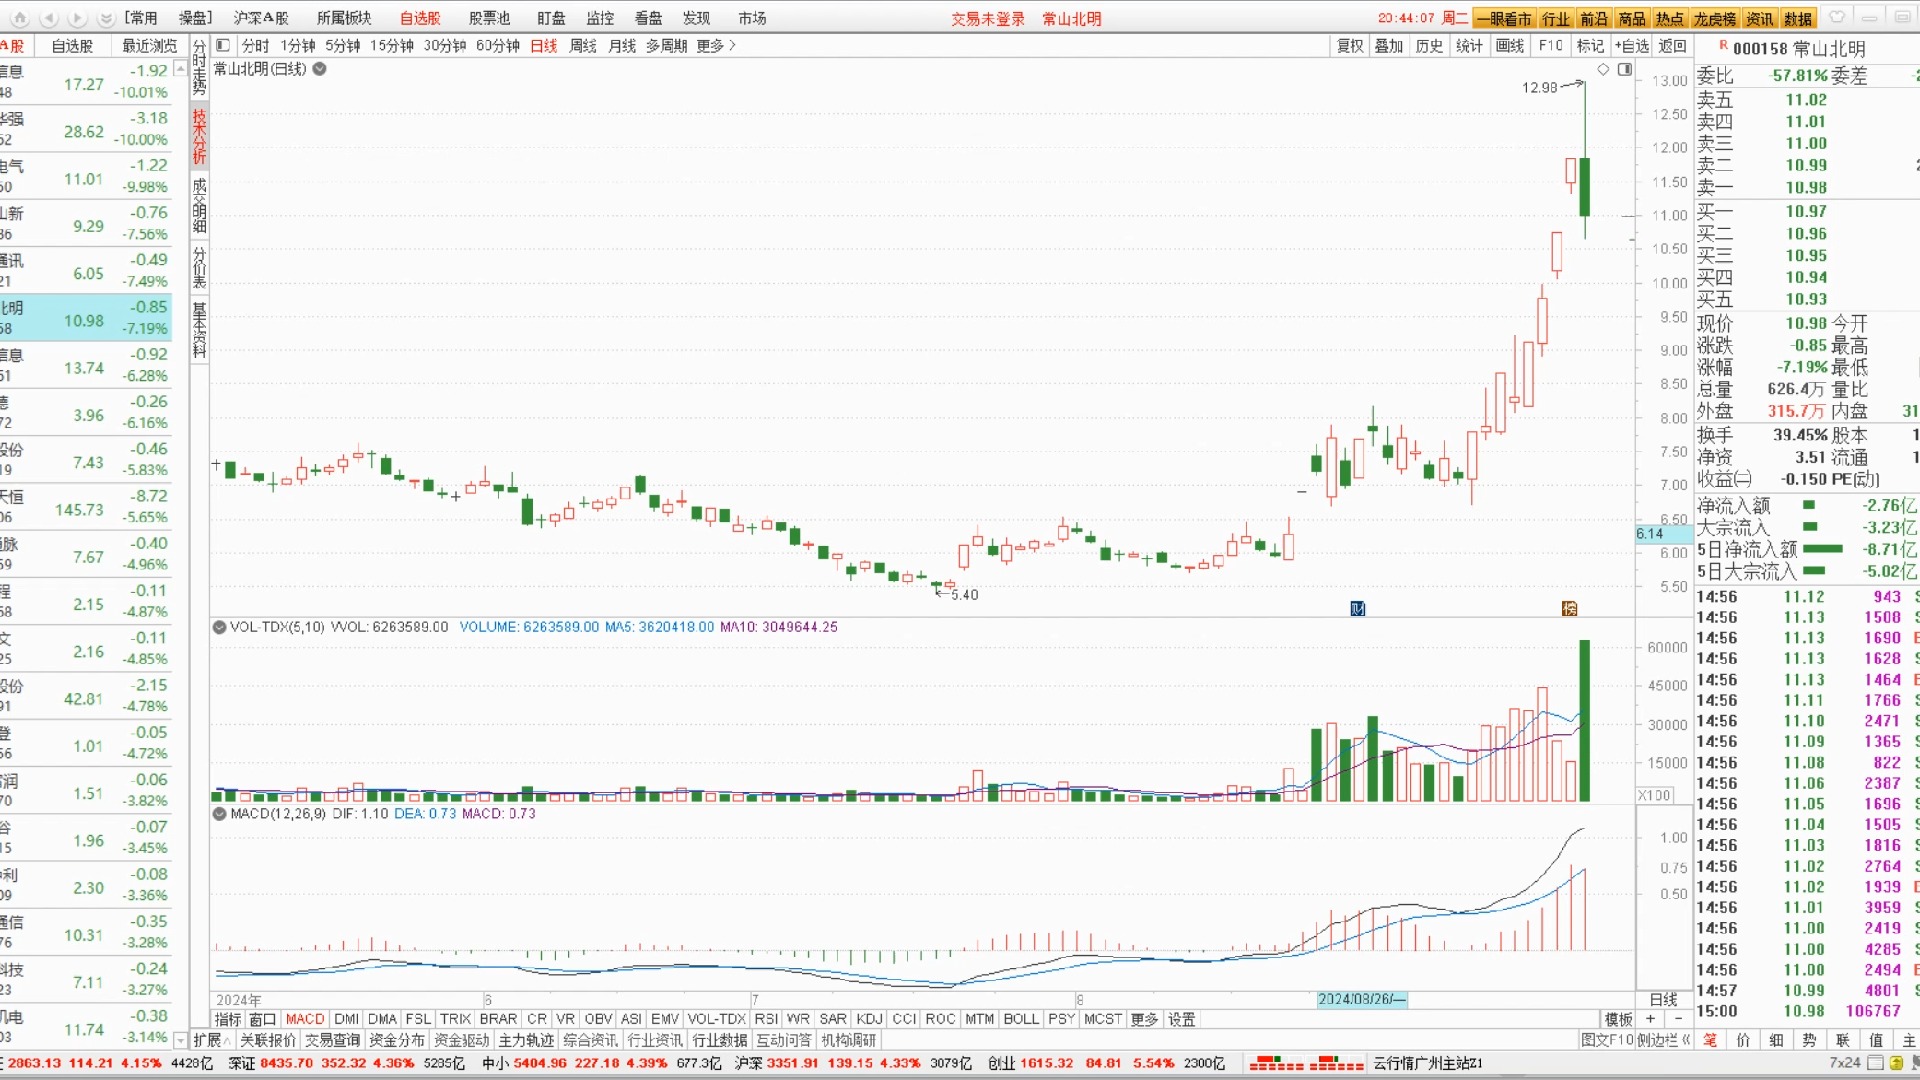Viewport: 1920px width, 1080px height.
Task: Click the forward arrow icon
Action: pos(77,18)
